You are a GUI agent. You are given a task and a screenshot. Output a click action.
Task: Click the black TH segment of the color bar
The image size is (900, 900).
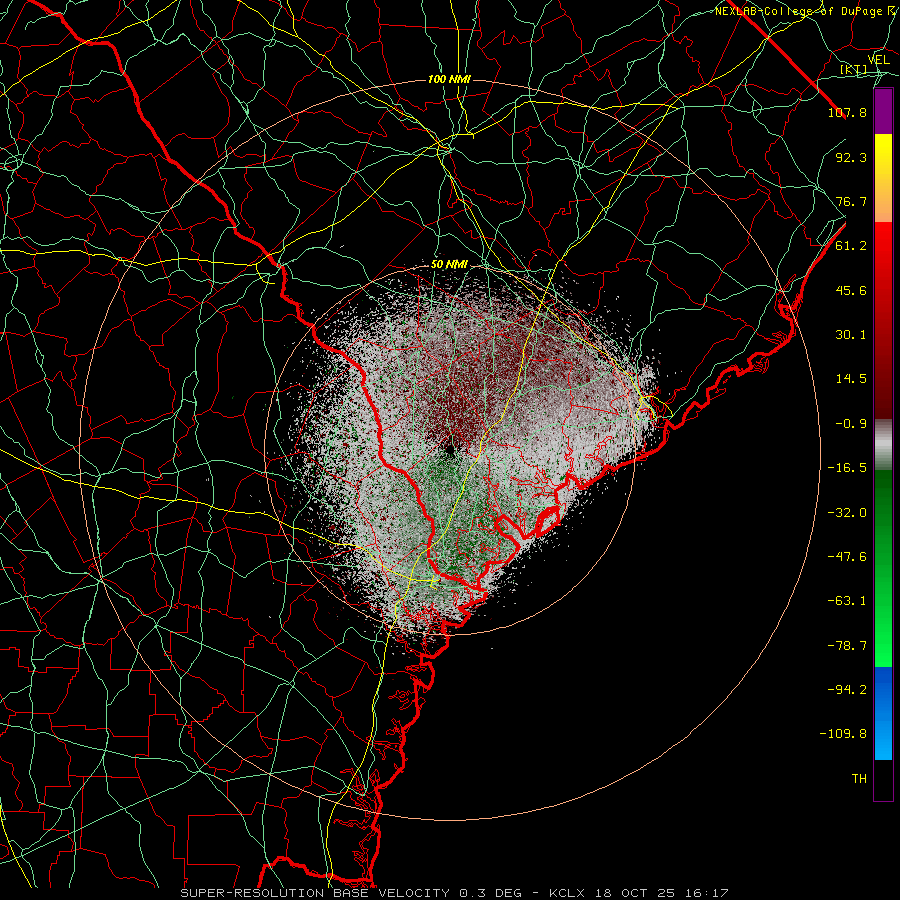click(x=883, y=780)
